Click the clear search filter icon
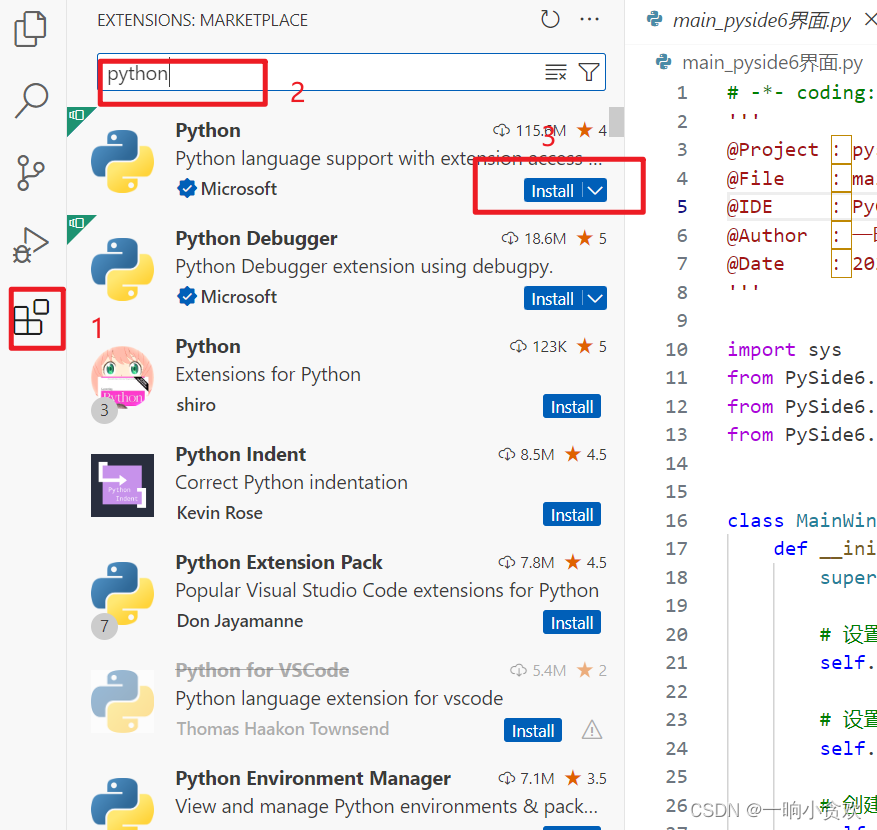Screen dimensions: 877x830 click(x=556, y=71)
